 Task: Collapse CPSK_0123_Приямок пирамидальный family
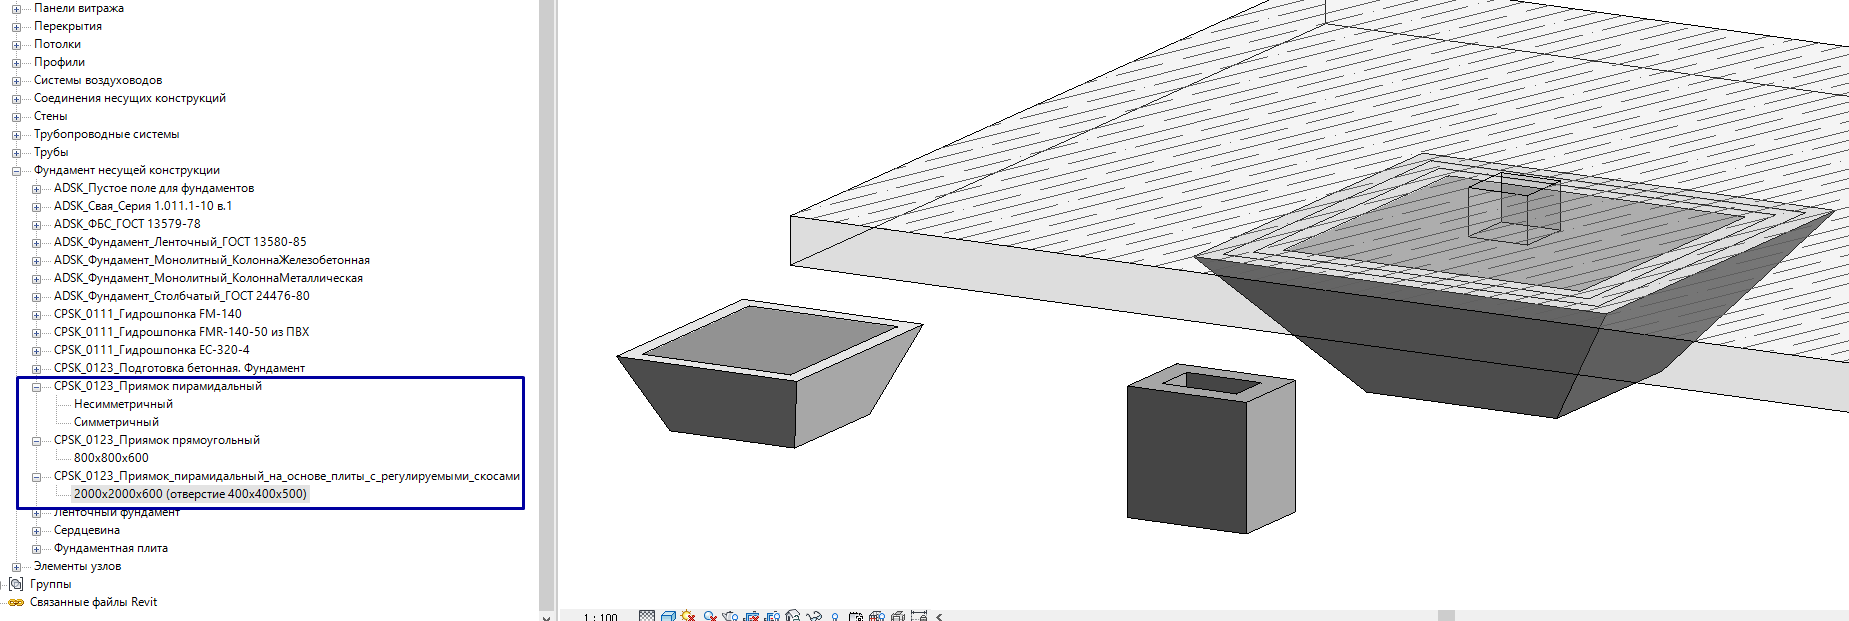(x=36, y=387)
